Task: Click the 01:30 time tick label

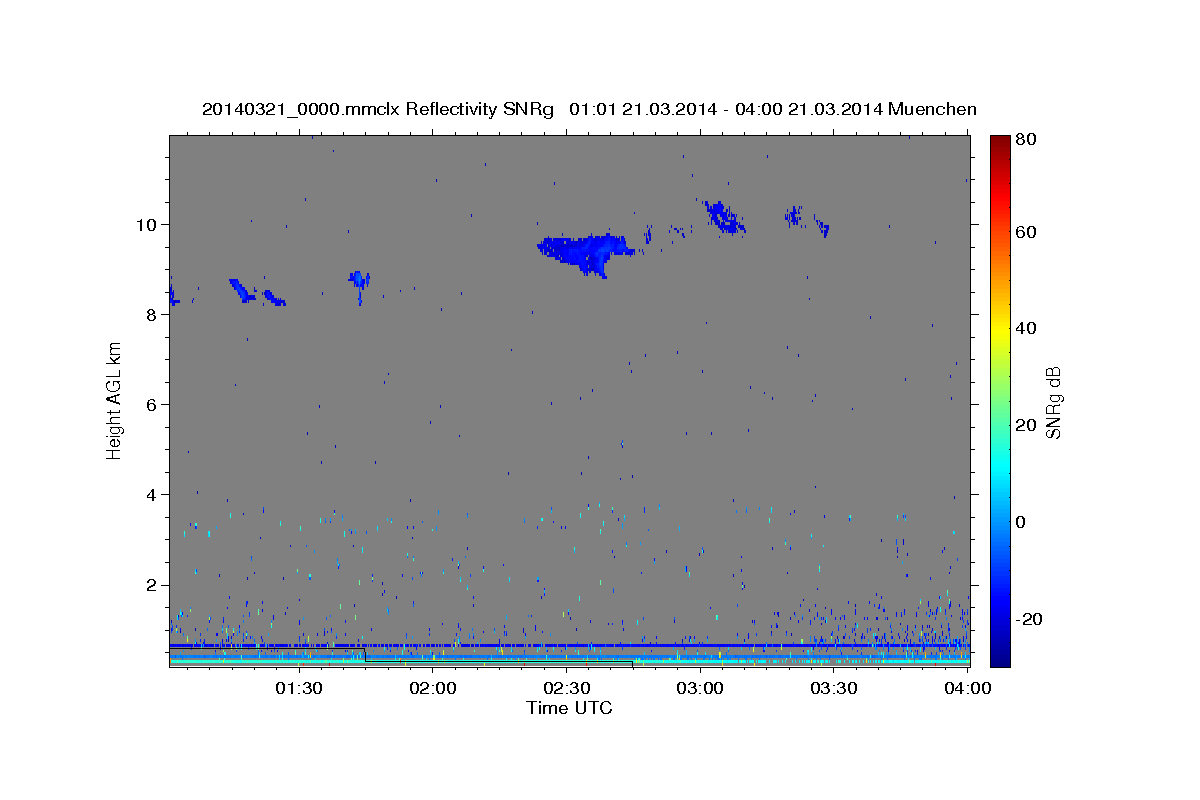Action: [298, 689]
